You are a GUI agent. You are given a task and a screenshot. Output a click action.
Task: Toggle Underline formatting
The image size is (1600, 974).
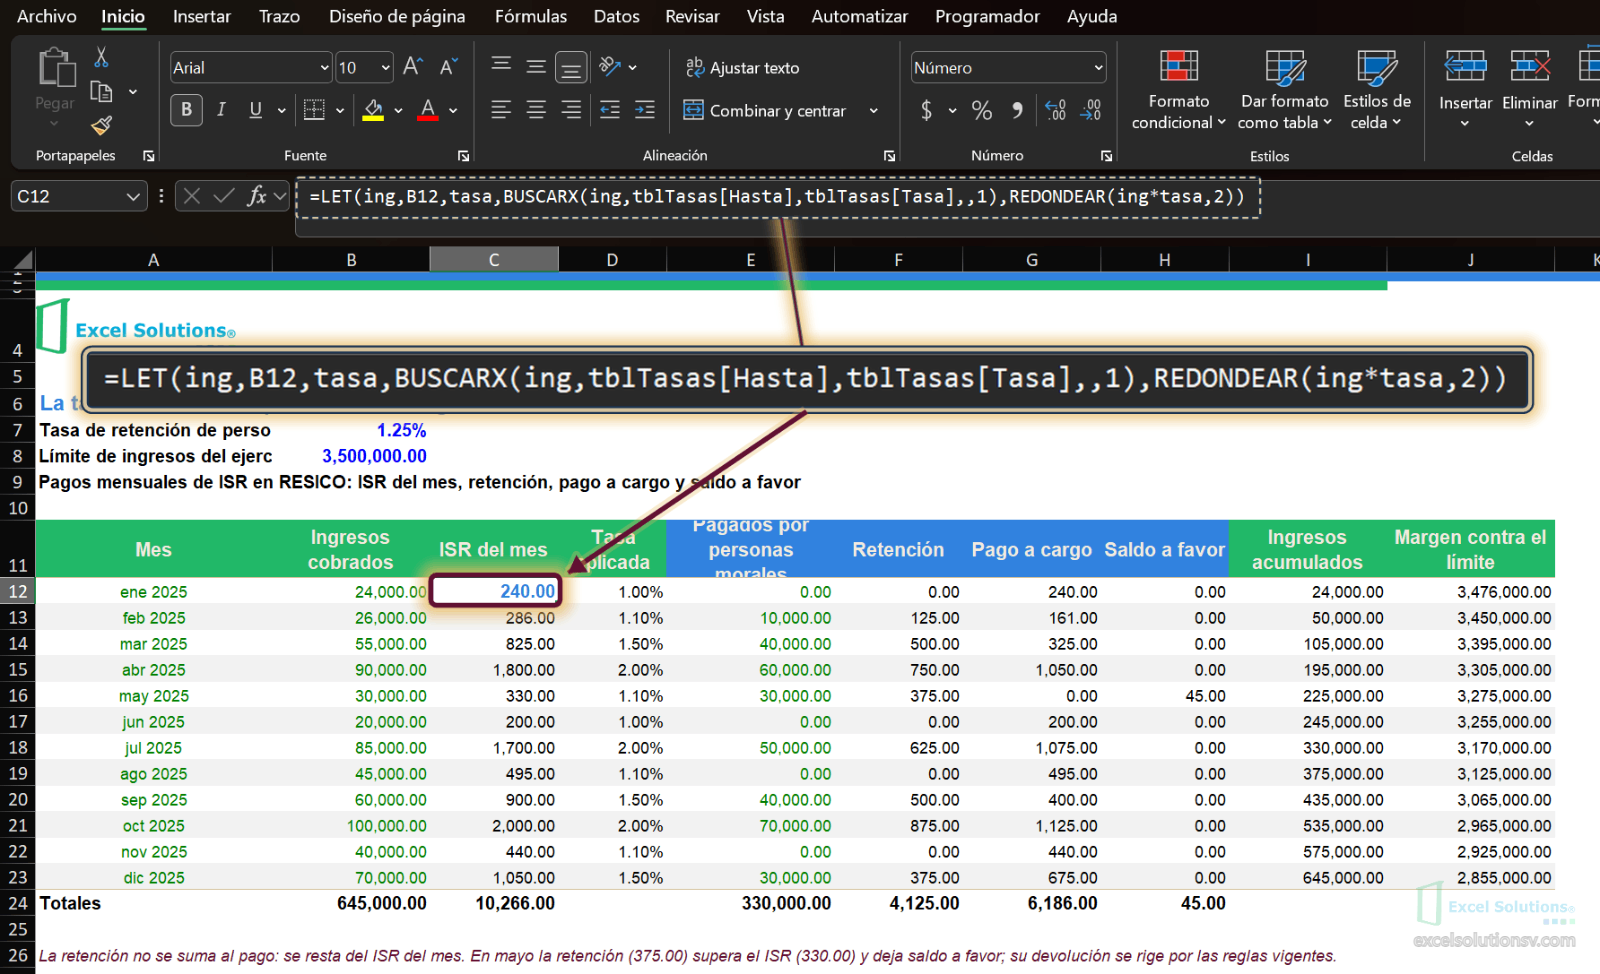(x=255, y=110)
